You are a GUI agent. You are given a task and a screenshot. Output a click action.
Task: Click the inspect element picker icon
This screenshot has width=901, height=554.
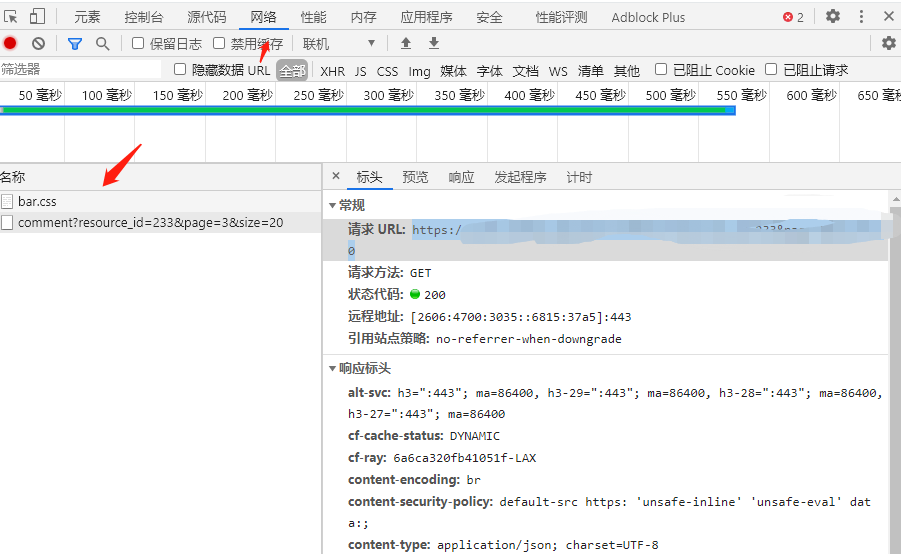coord(11,17)
